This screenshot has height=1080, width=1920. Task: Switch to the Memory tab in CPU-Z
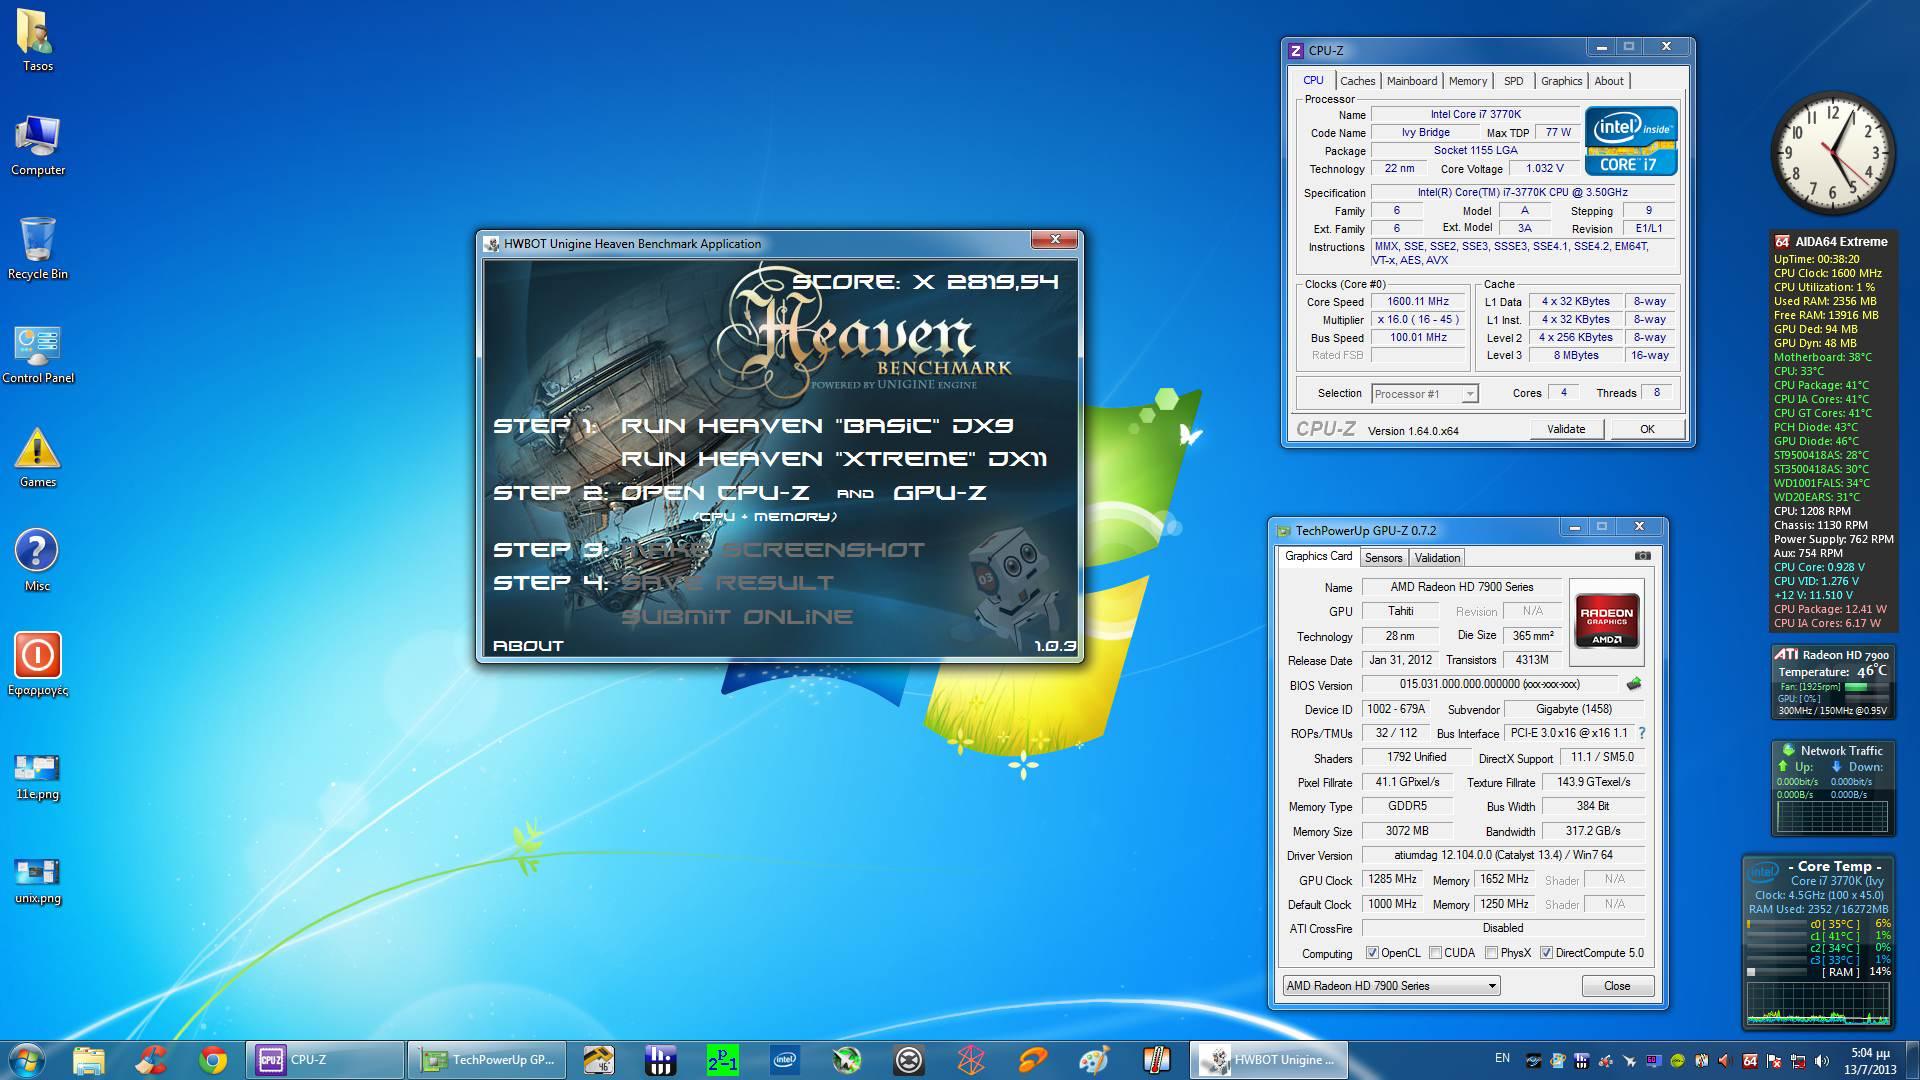[x=1467, y=81]
